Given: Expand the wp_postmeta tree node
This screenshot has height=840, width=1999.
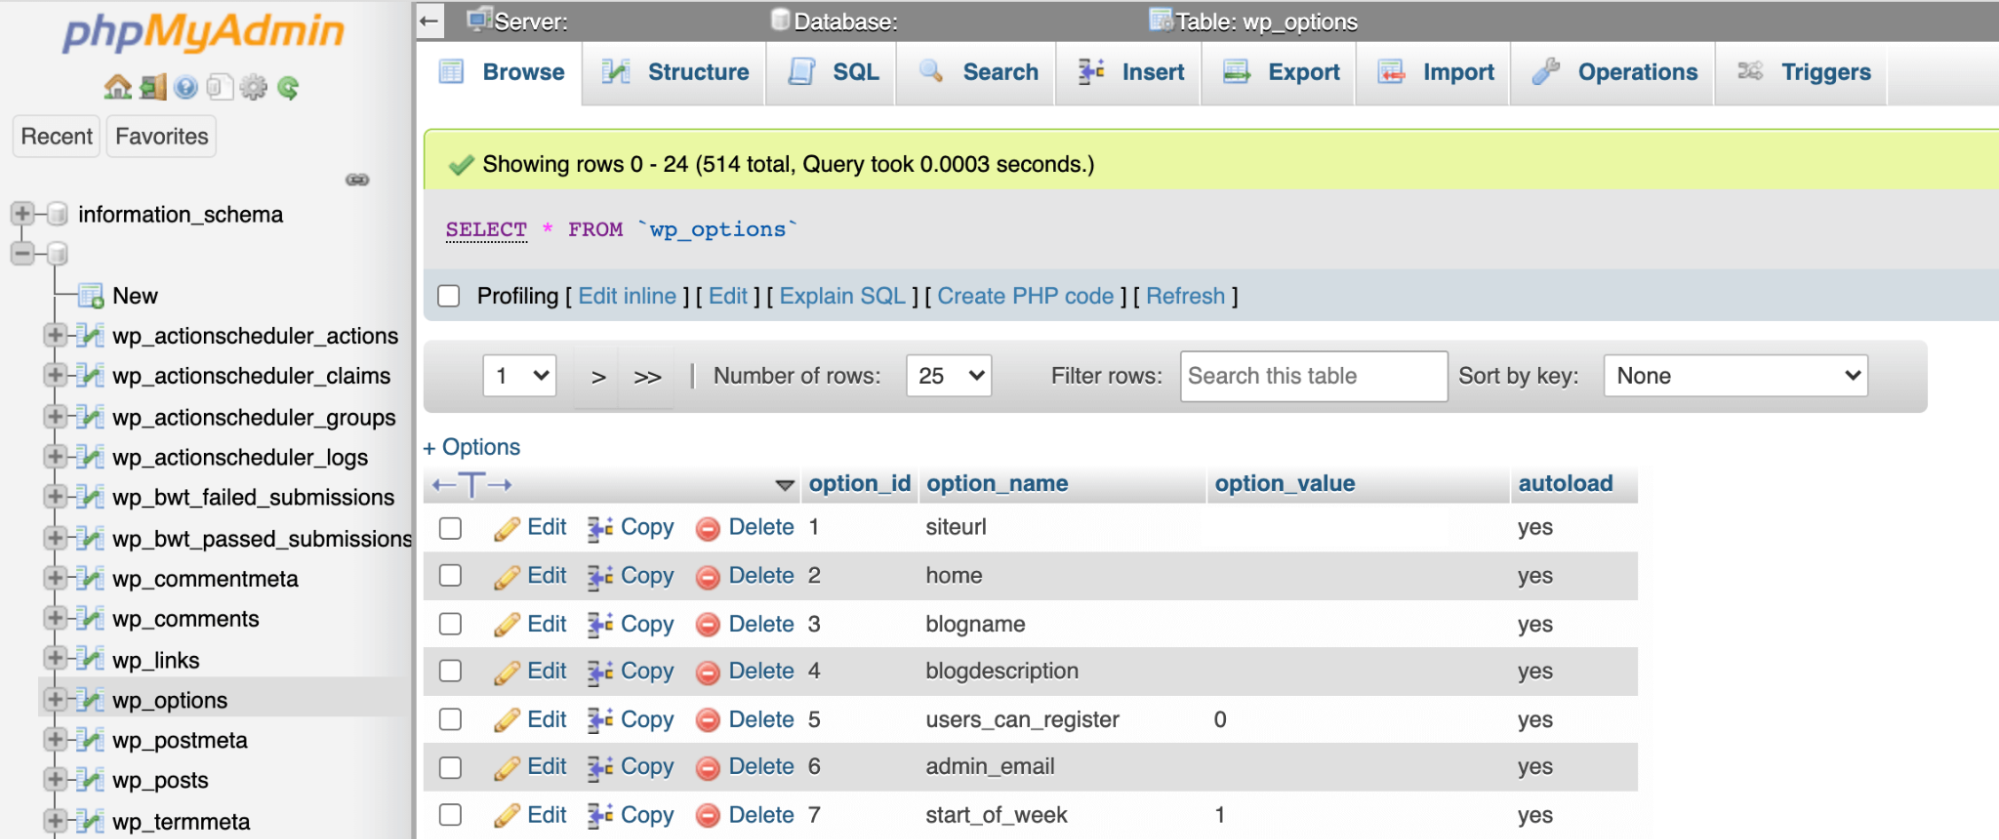Looking at the screenshot, I should (x=56, y=739).
